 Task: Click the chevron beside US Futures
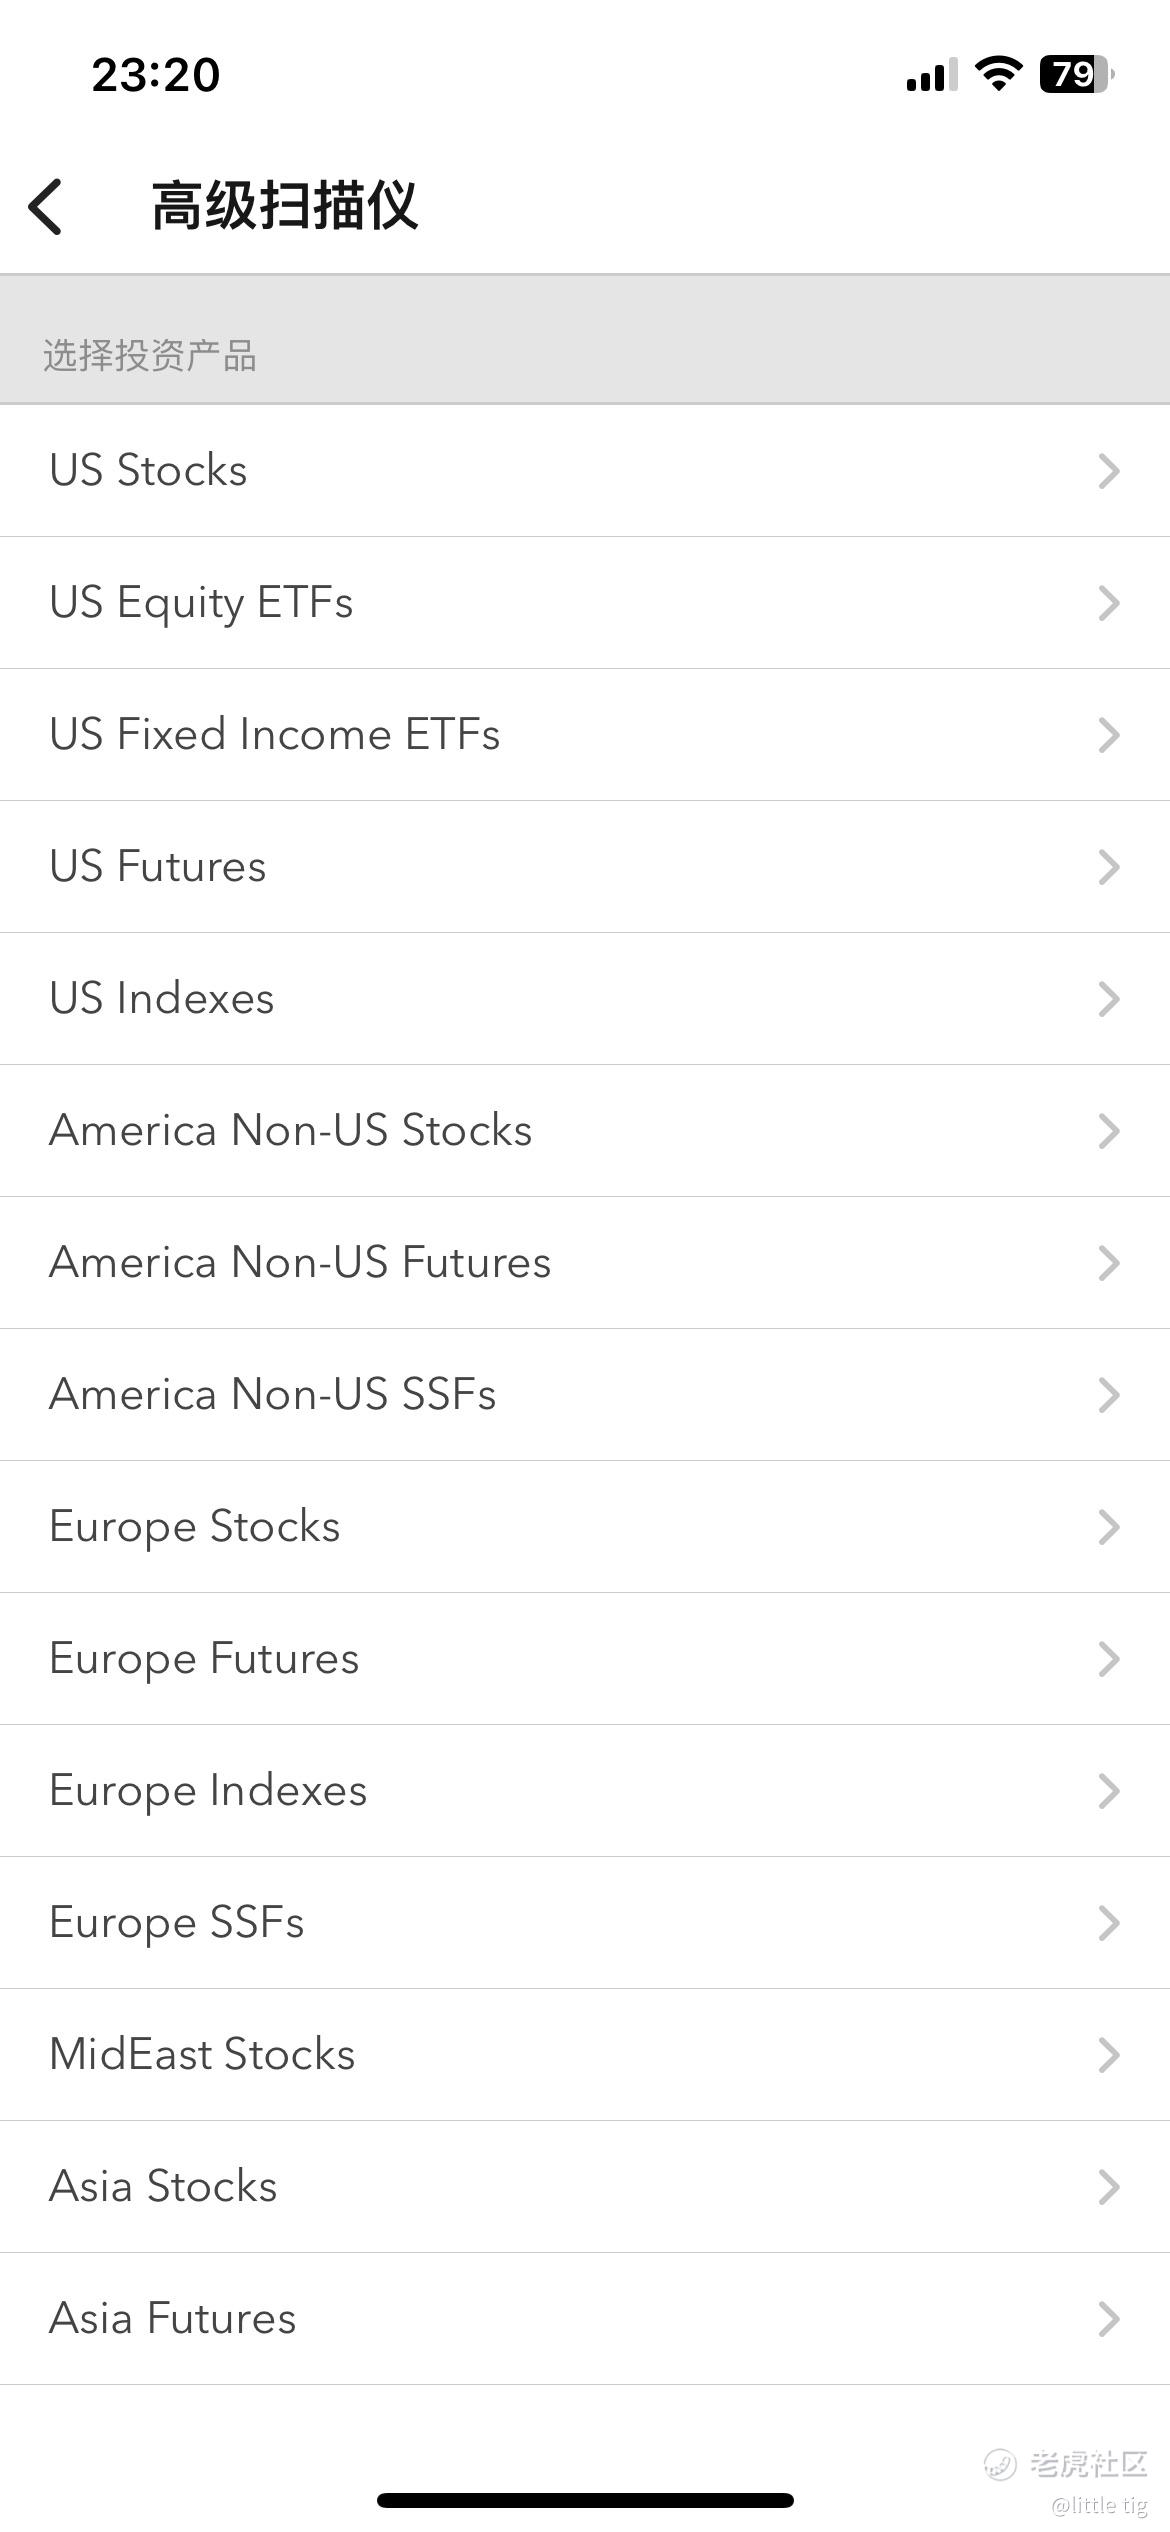click(1108, 867)
